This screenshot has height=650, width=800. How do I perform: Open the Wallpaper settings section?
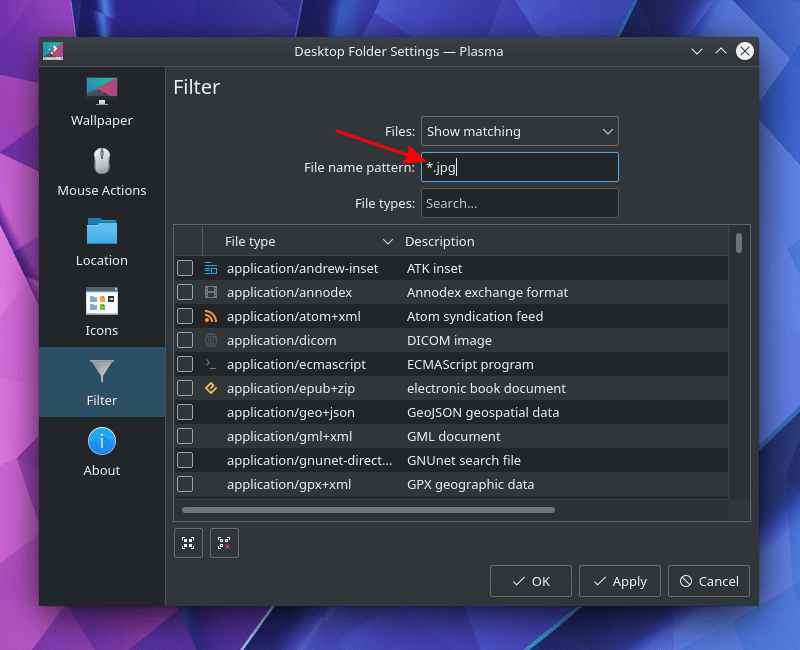click(x=101, y=100)
